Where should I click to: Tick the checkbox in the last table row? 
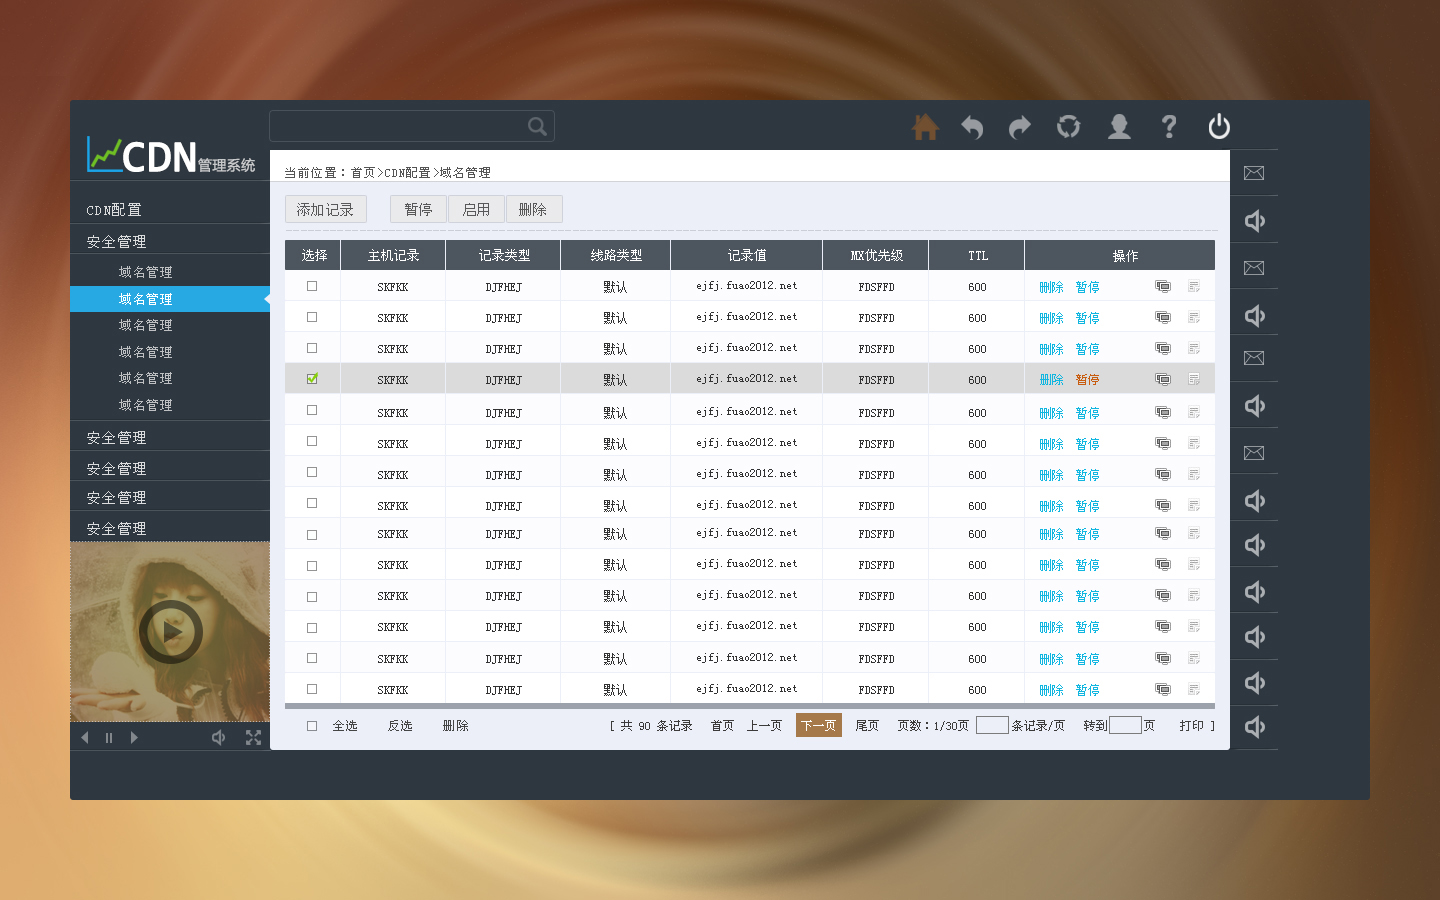coord(312,689)
